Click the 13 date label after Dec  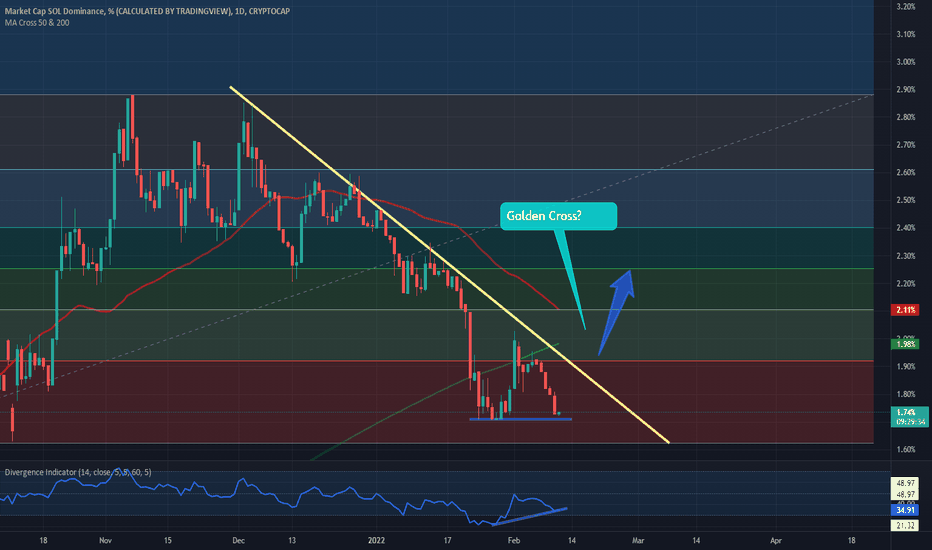click(x=292, y=540)
